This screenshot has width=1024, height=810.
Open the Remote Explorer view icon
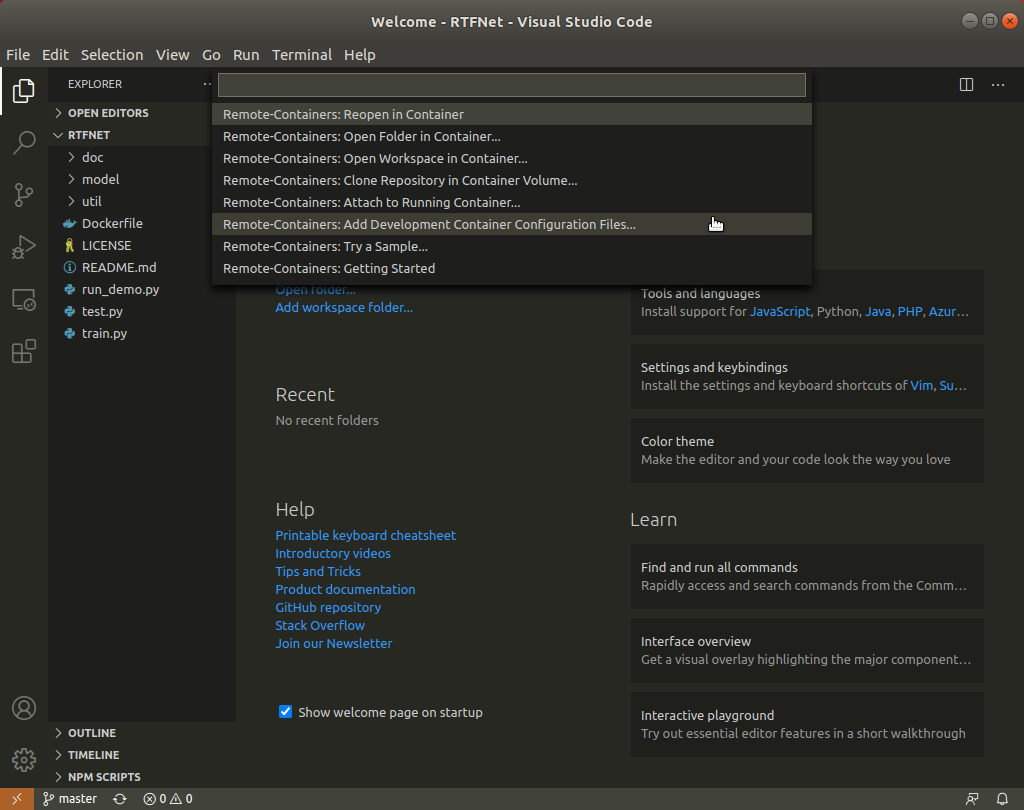point(24,300)
